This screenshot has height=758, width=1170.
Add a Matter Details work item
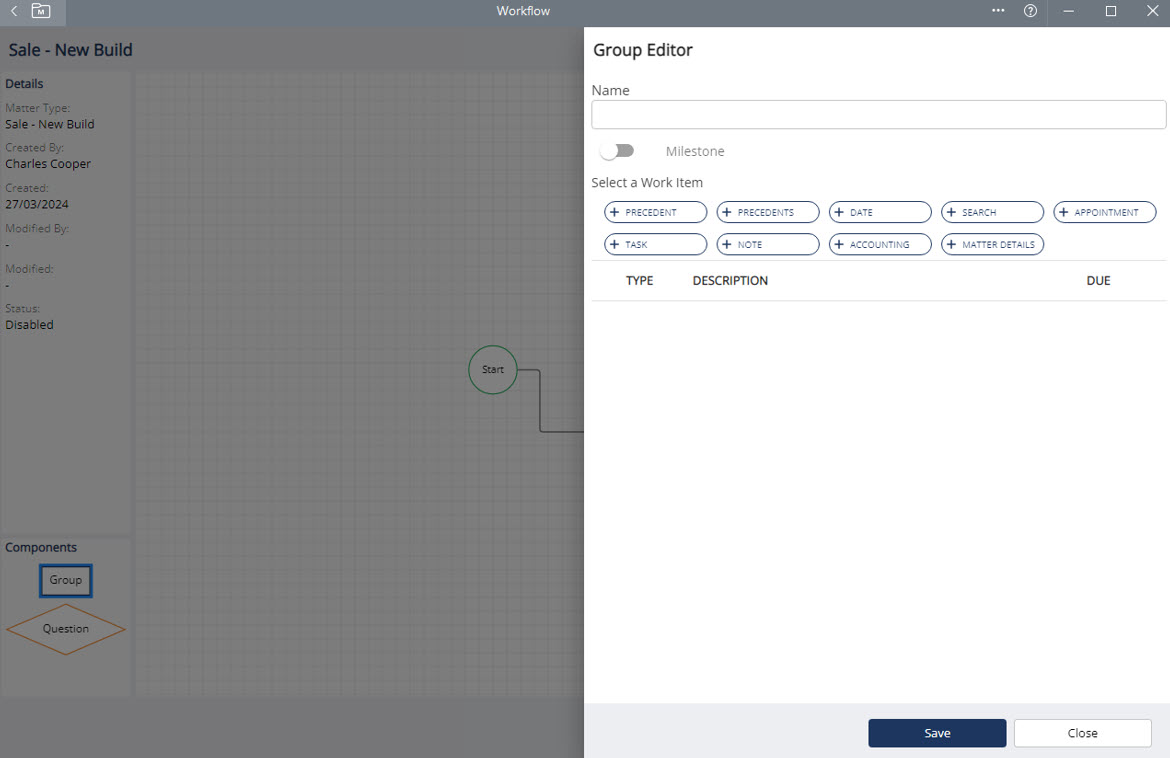[992, 244]
